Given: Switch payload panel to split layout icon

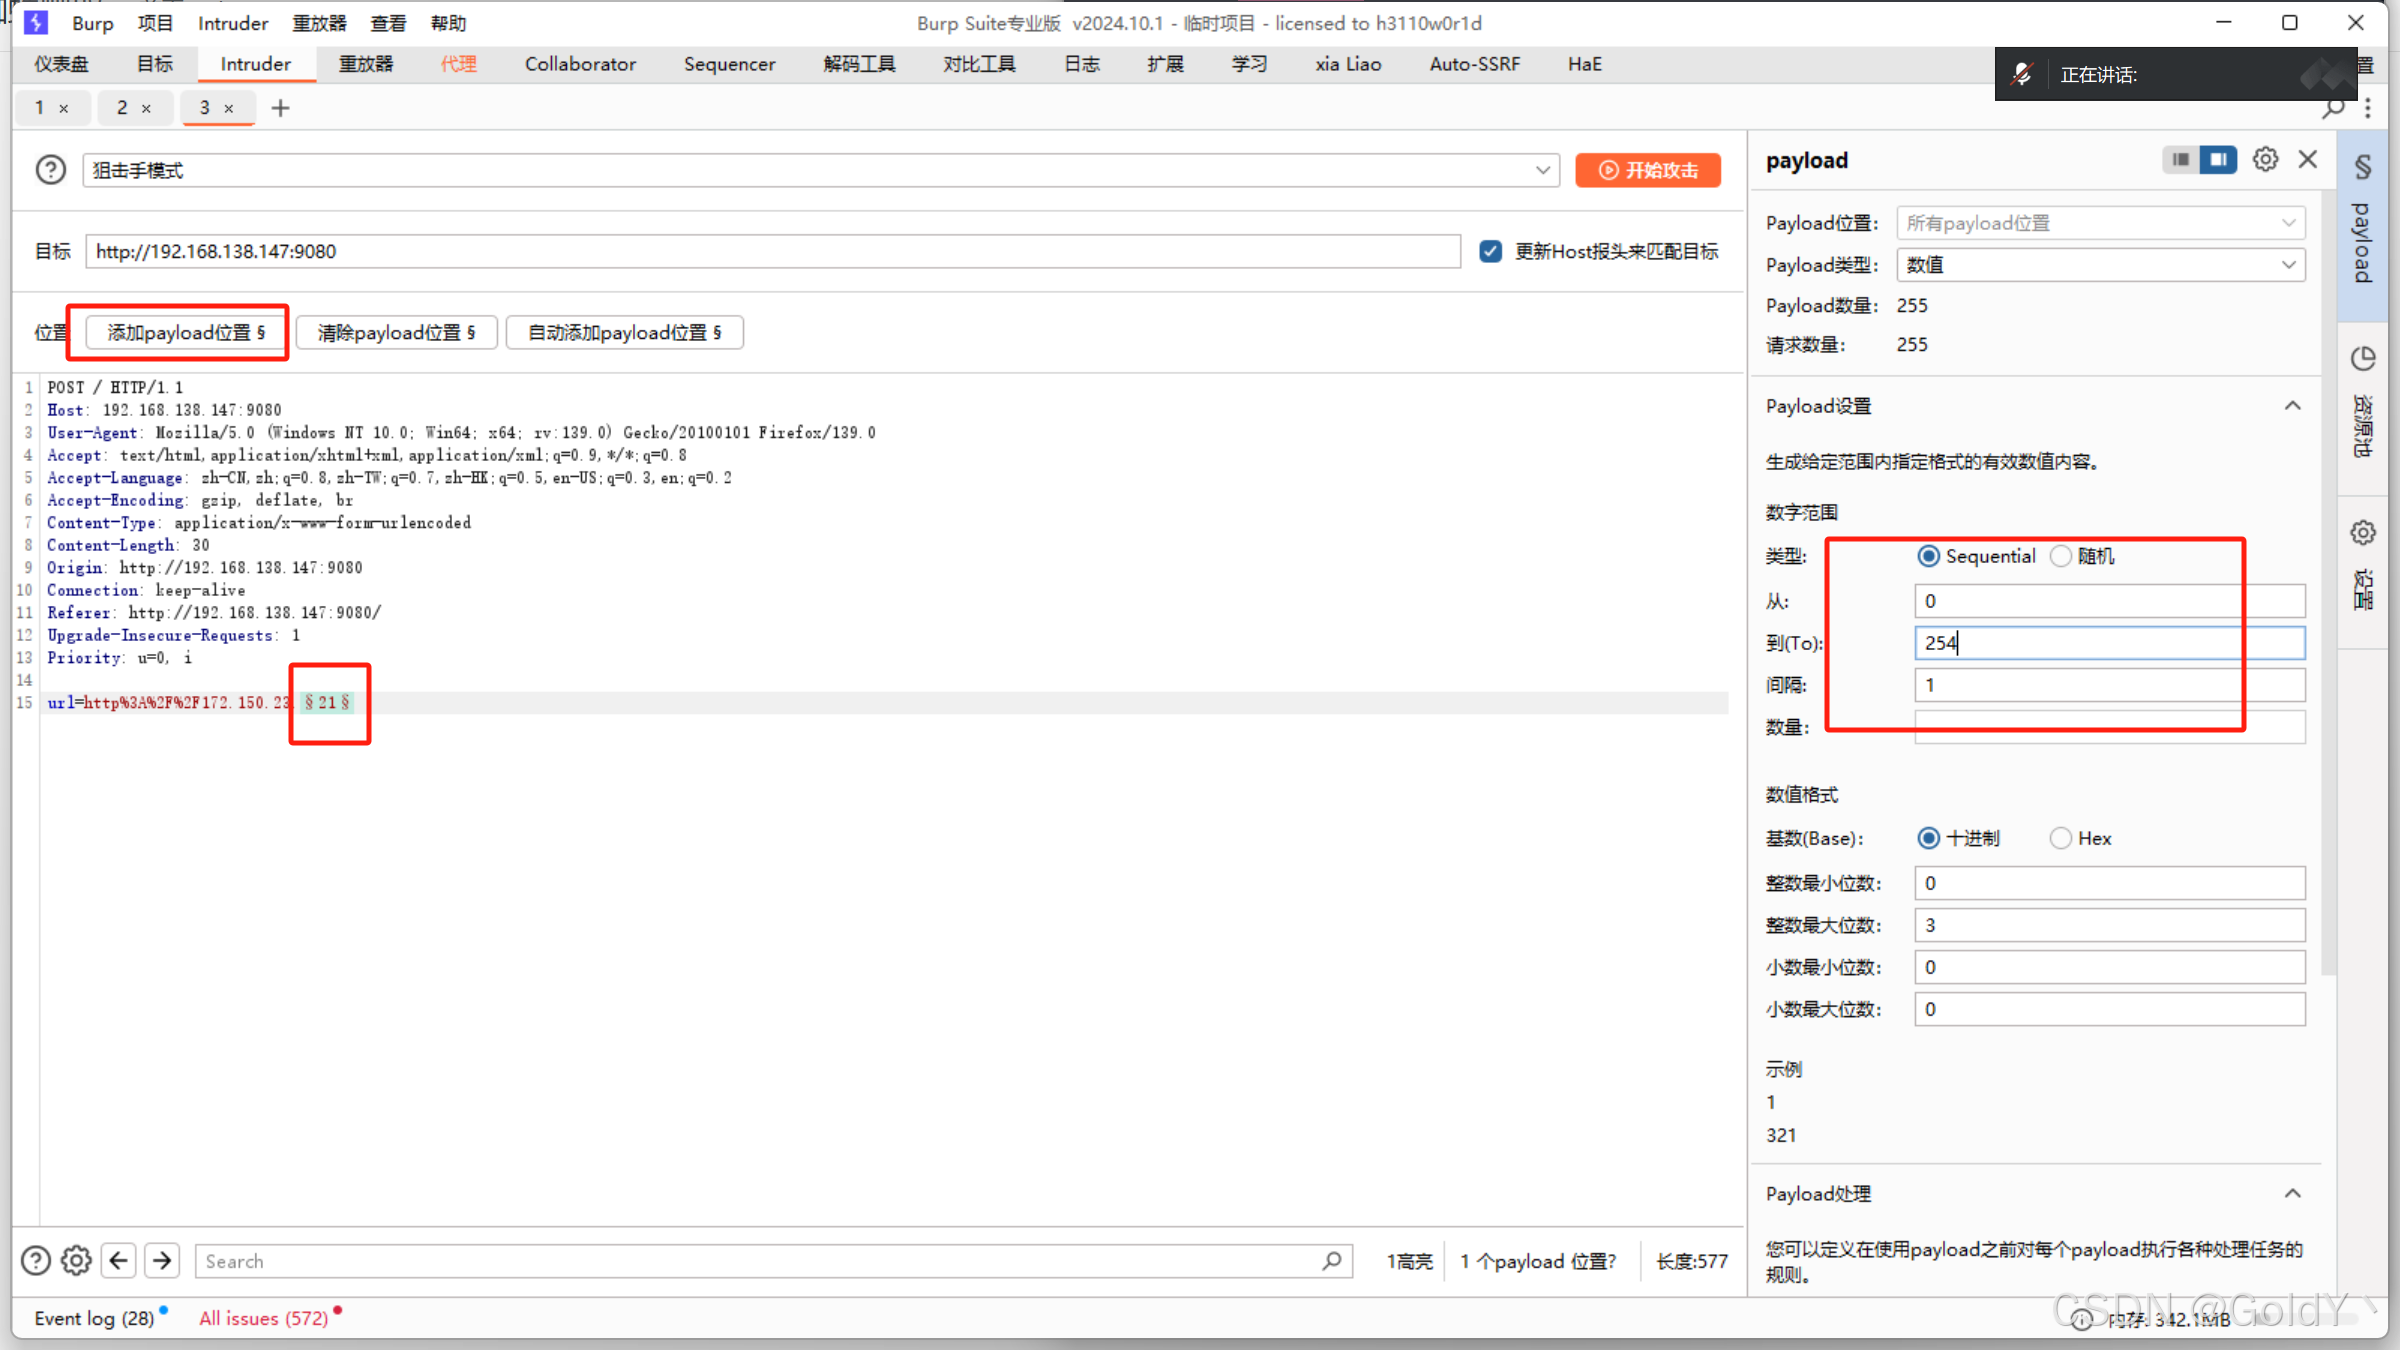Looking at the screenshot, I should click(2218, 160).
